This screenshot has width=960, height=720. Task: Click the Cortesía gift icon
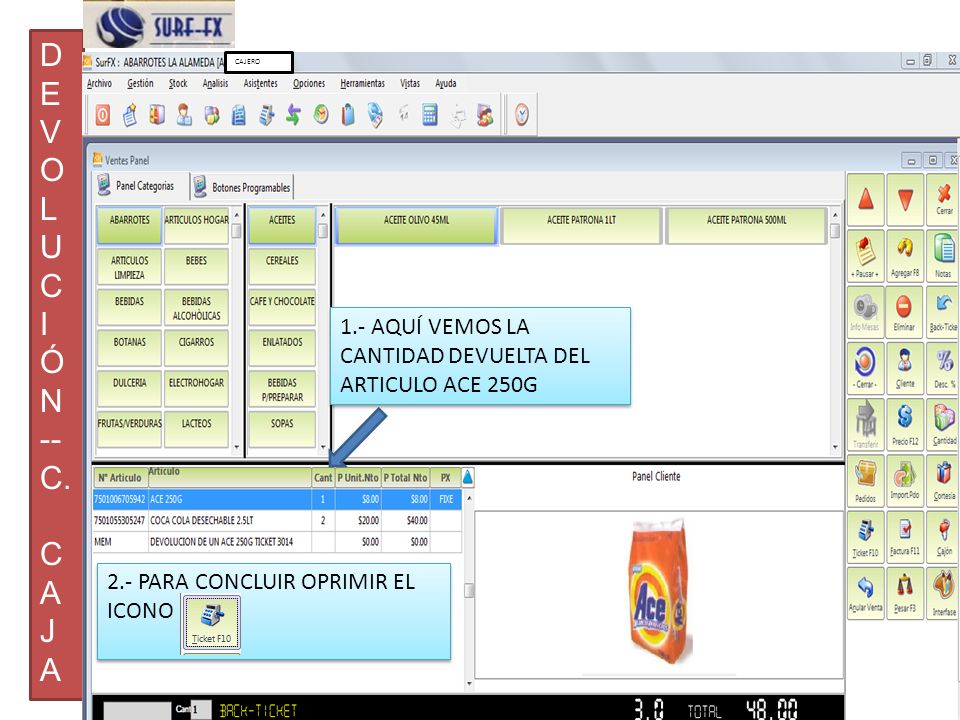click(943, 481)
